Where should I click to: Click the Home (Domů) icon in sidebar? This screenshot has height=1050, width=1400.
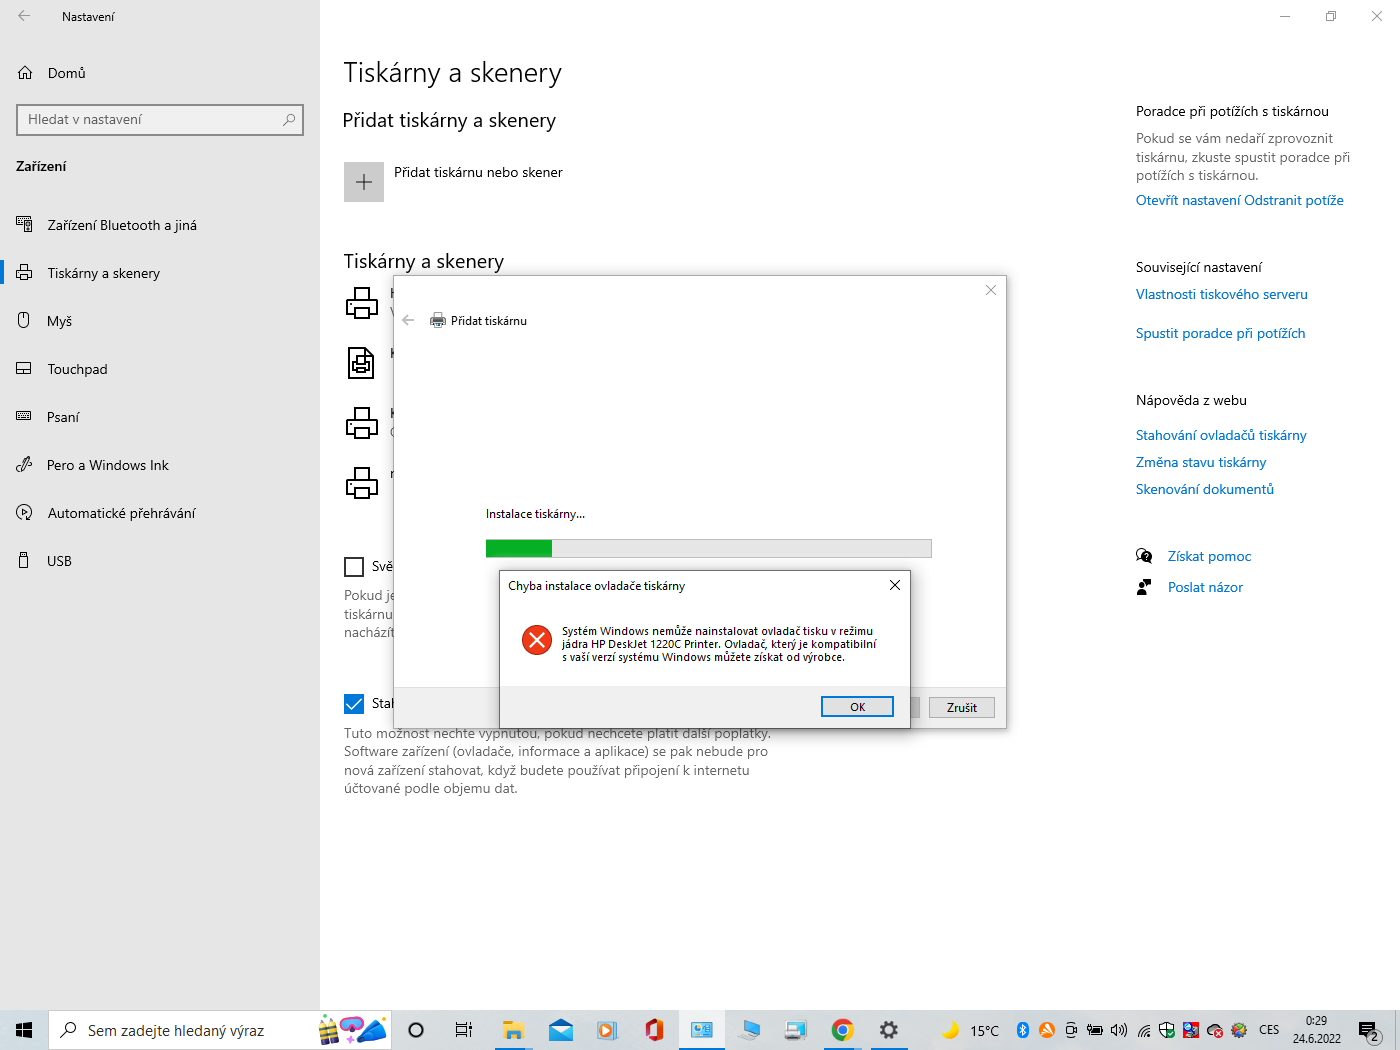tap(25, 73)
